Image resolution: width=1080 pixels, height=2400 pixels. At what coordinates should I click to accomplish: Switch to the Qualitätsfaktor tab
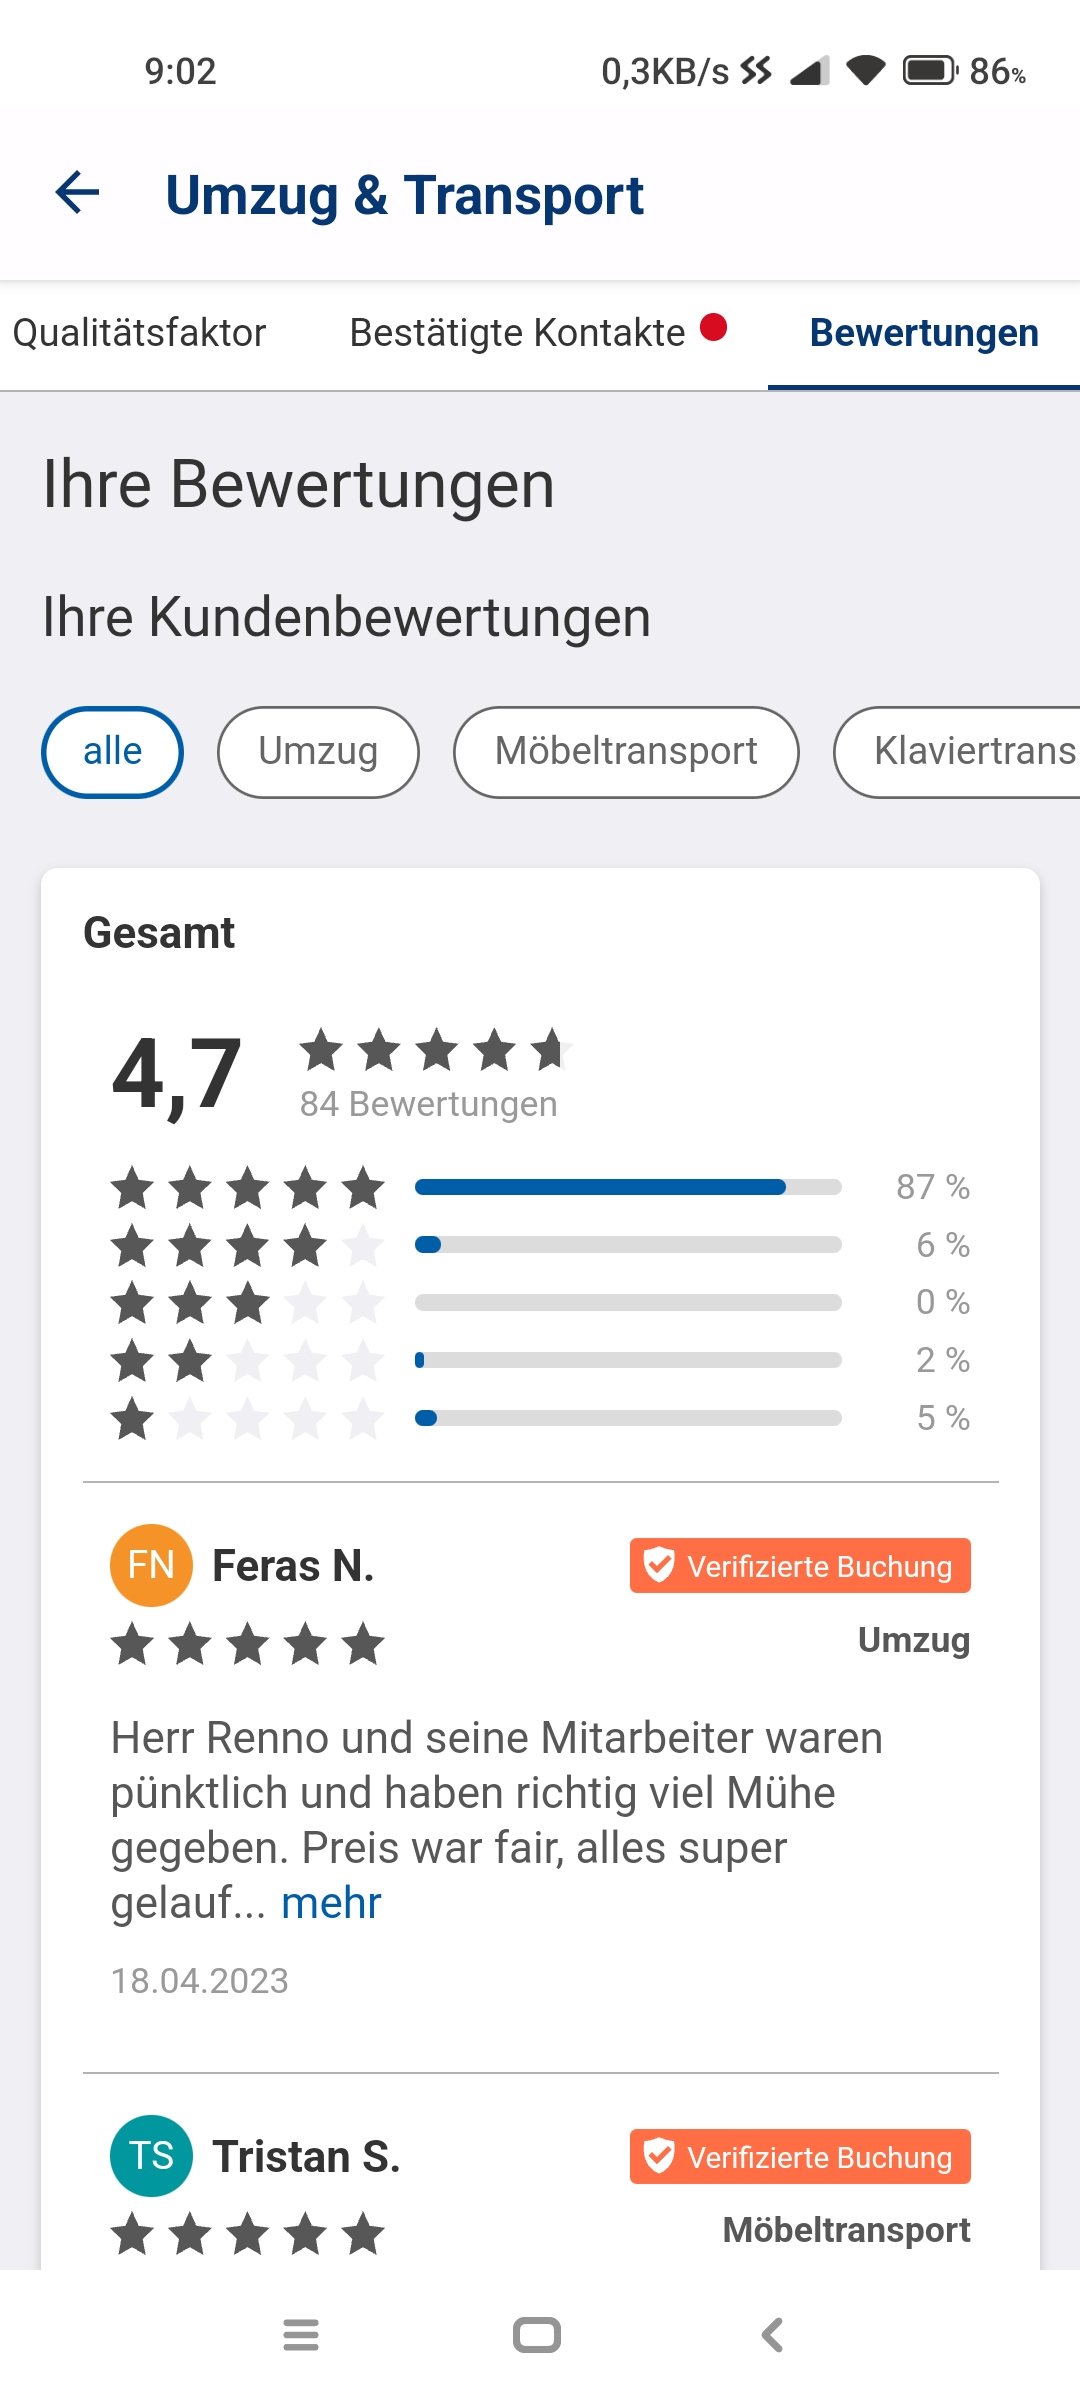[x=139, y=333]
